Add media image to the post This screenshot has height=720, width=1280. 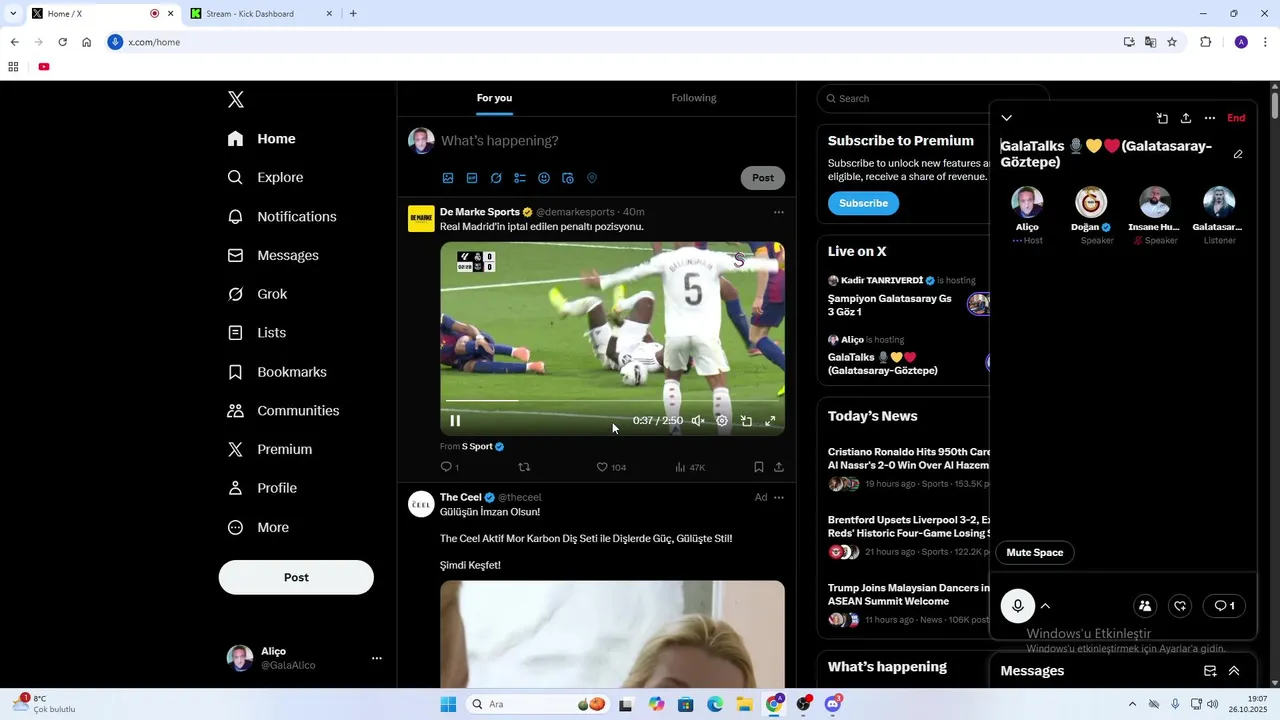[448, 178]
